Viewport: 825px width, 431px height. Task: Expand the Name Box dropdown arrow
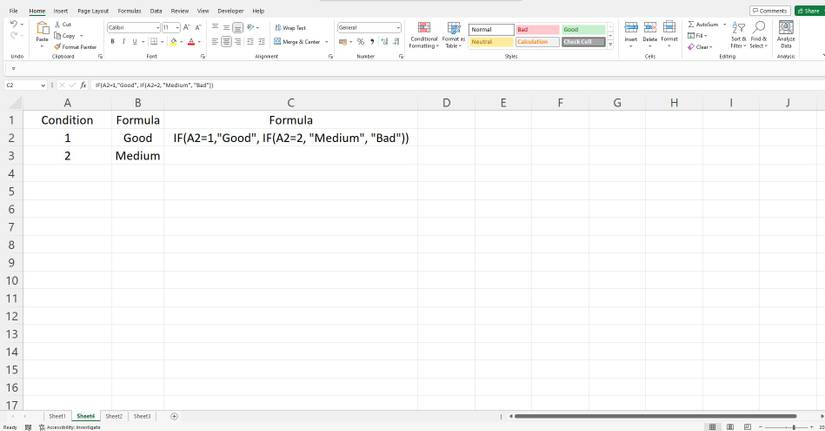(43, 85)
